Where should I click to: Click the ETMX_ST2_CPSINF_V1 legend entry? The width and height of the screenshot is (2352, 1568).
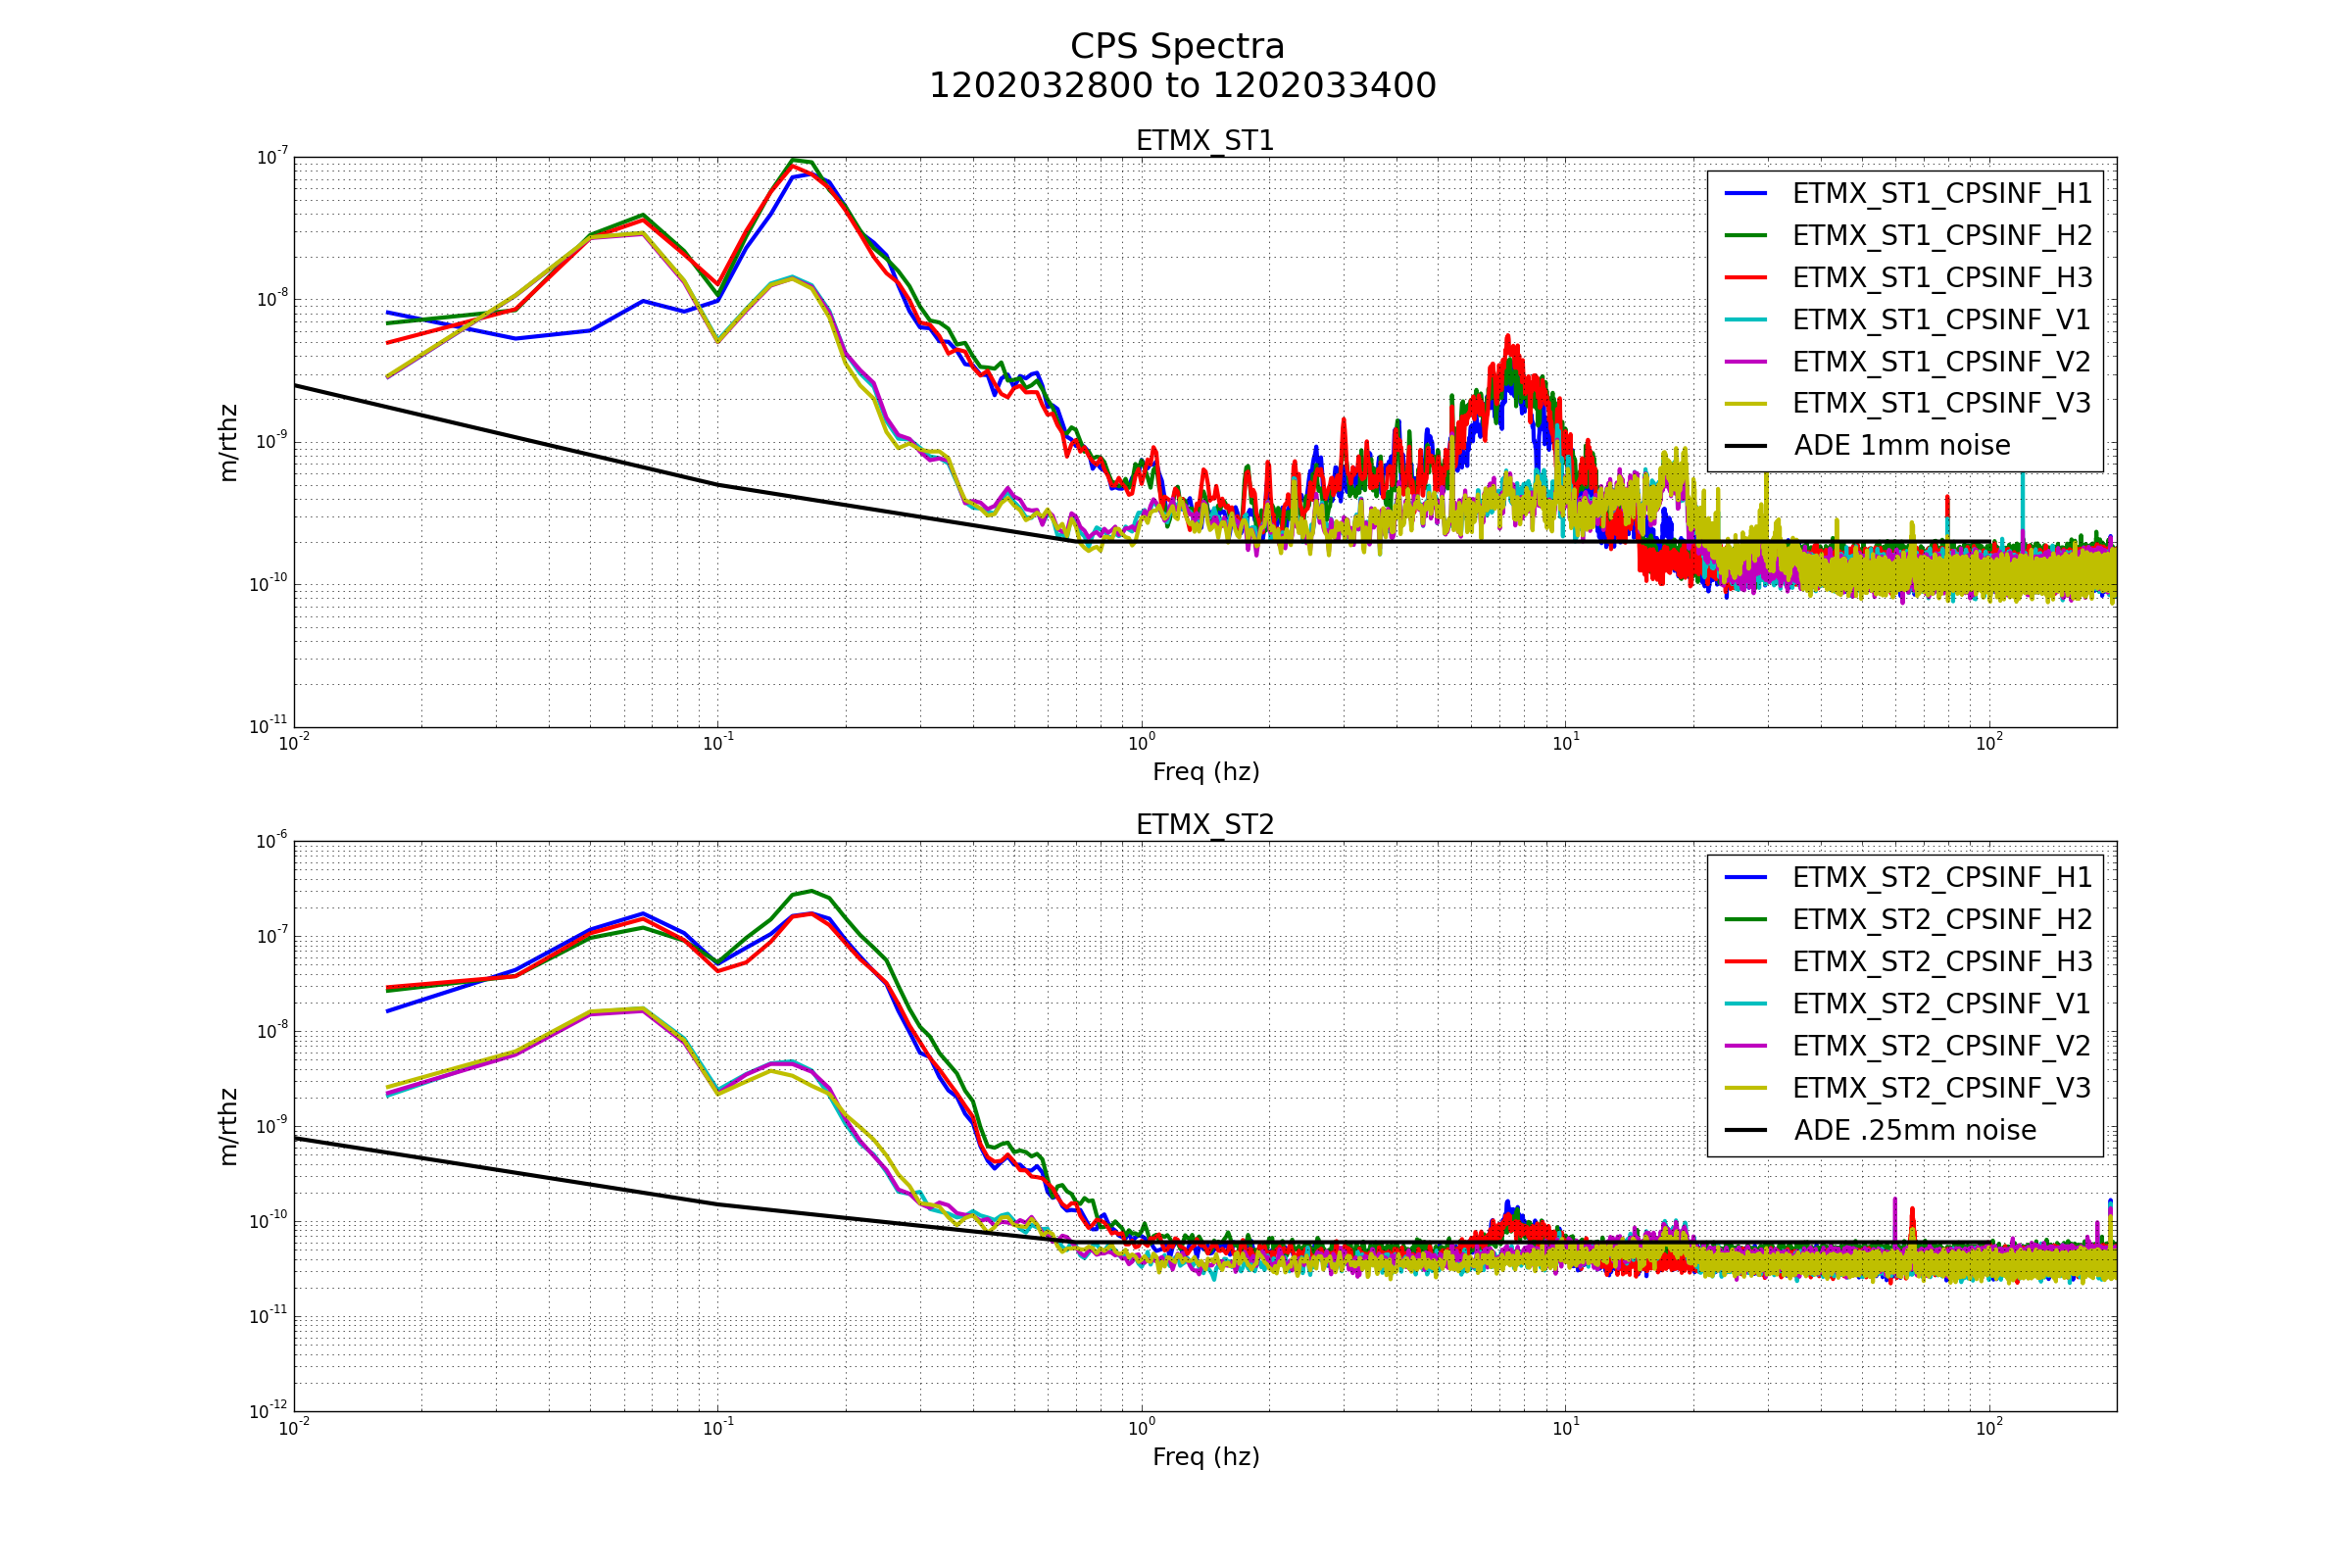[1941, 1004]
